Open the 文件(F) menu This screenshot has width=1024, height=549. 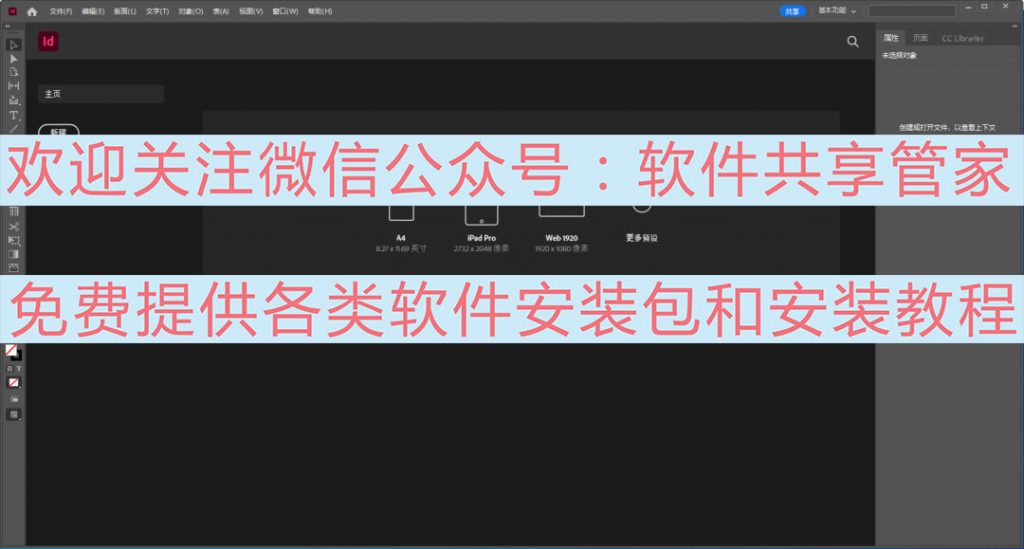pos(61,11)
